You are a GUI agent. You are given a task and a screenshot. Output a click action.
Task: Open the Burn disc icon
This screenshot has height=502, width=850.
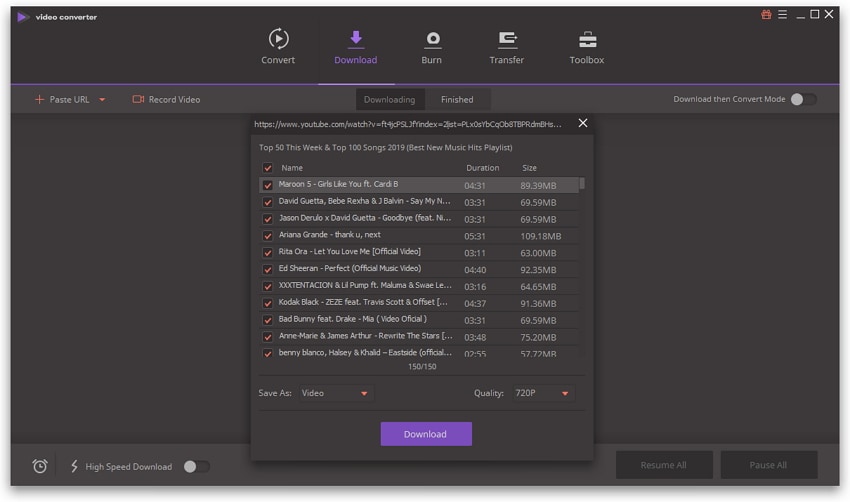[x=432, y=39]
